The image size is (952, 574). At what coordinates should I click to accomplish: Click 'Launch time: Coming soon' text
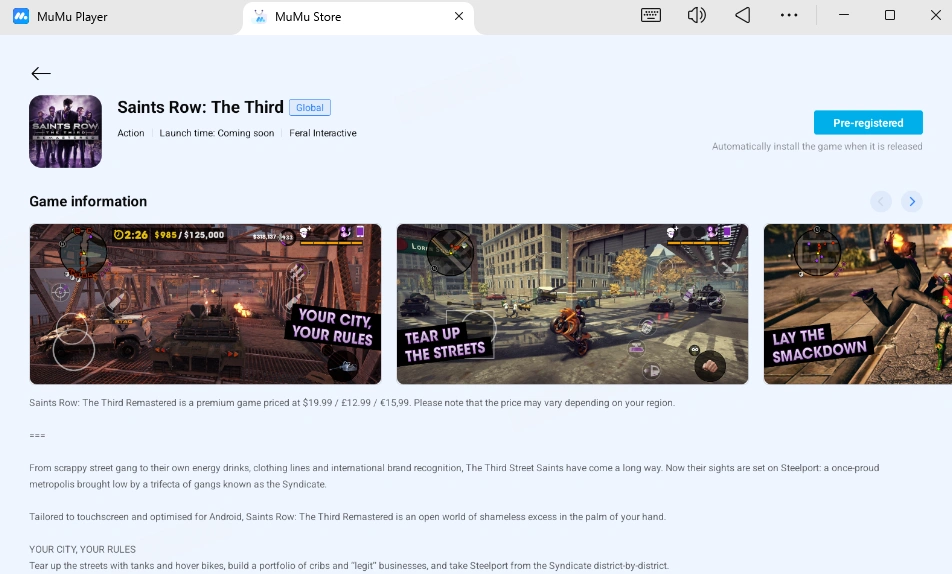coord(217,133)
